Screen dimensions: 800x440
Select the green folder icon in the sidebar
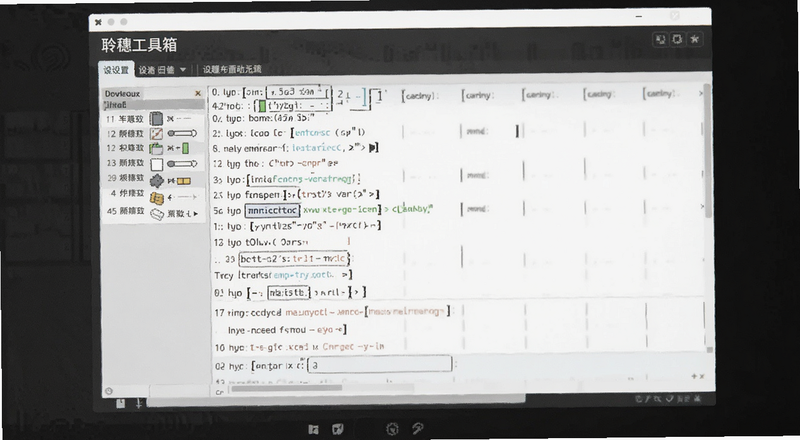coord(156,149)
